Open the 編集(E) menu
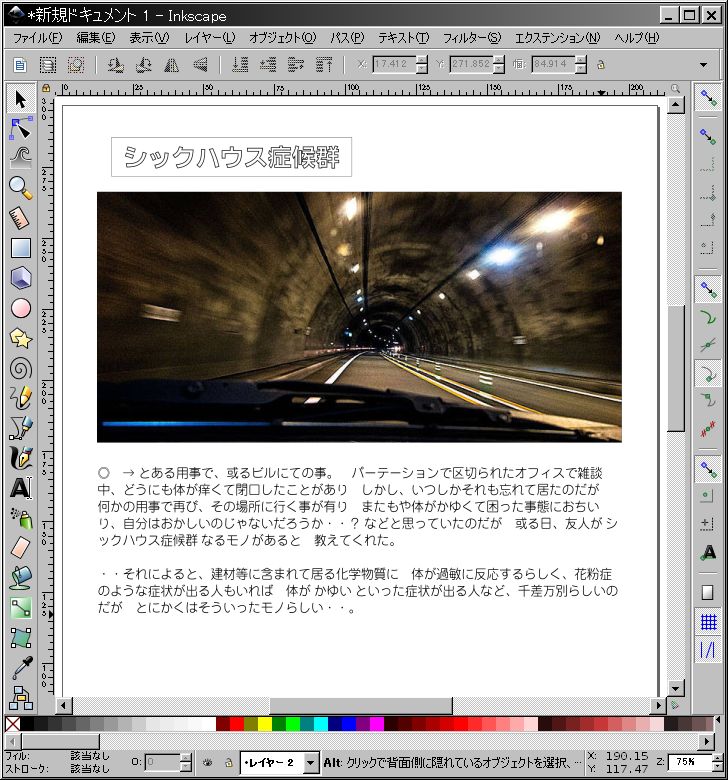 point(96,38)
